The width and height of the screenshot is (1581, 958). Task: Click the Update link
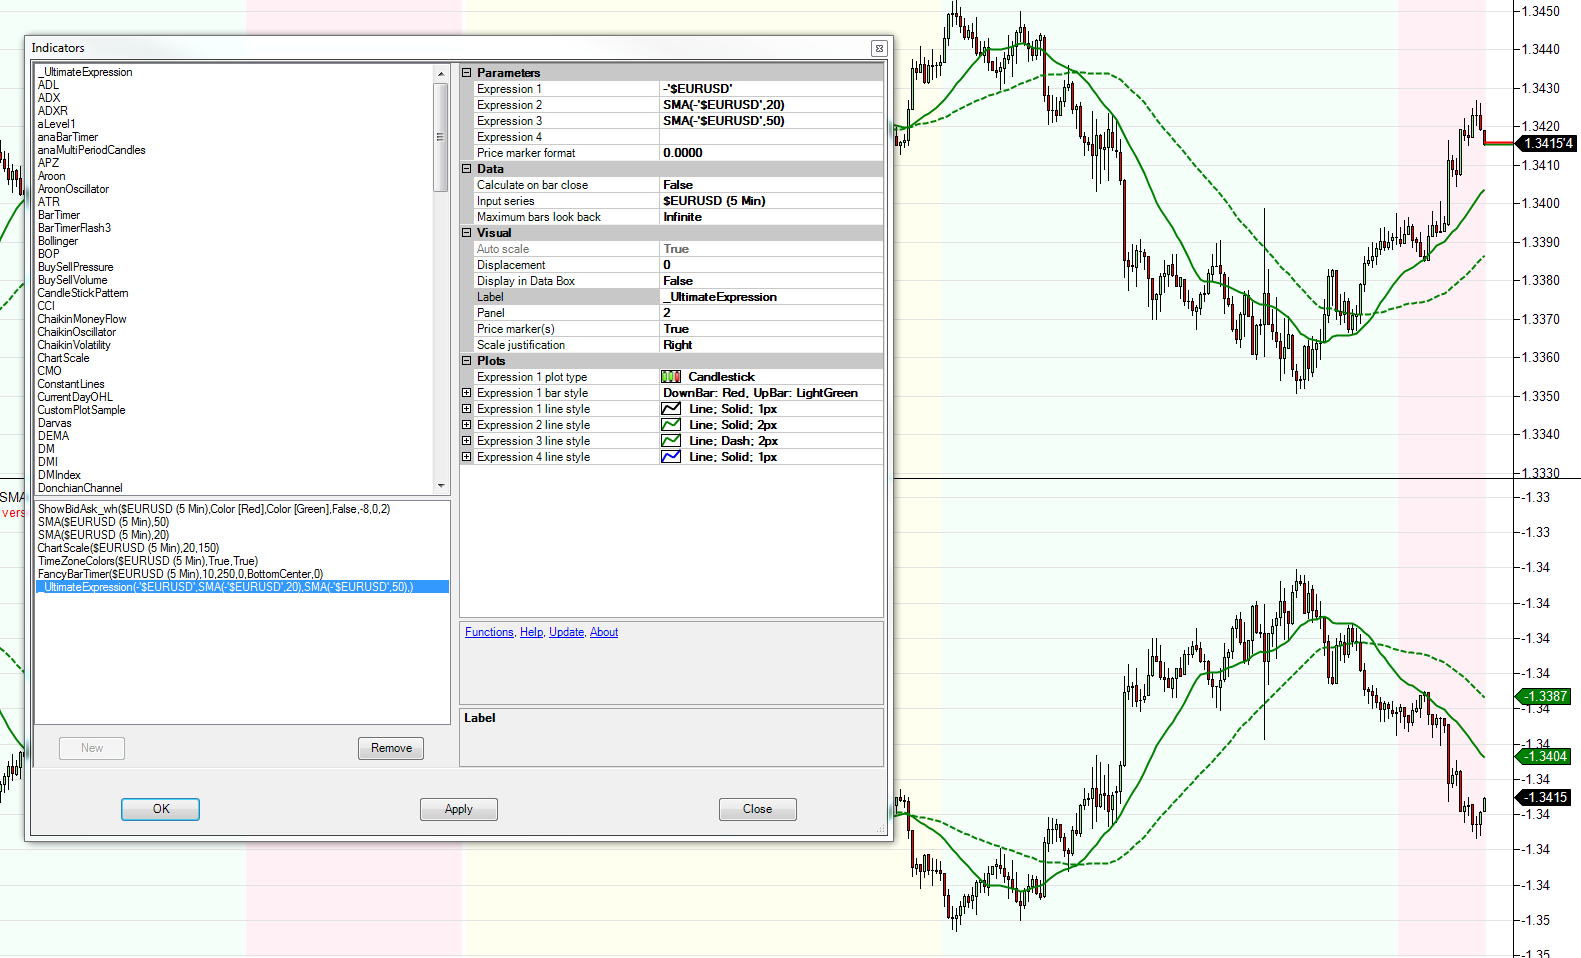point(566,632)
